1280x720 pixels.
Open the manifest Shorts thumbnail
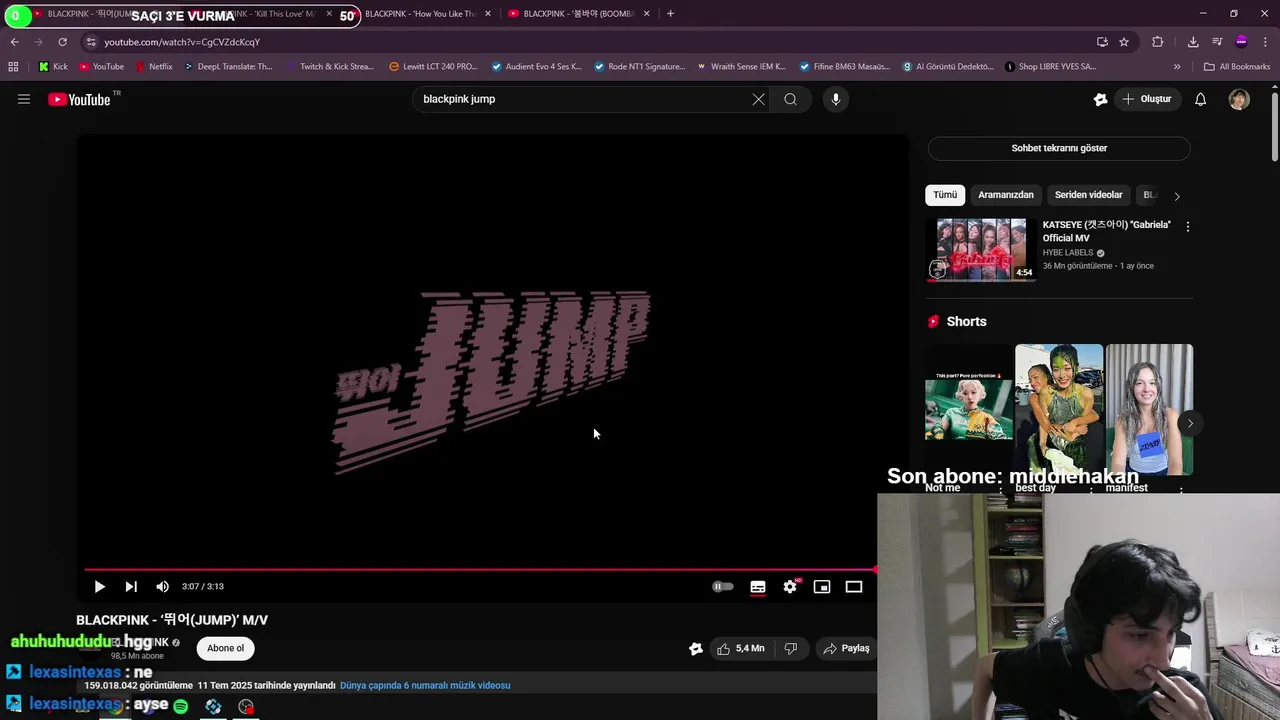[1149, 407]
